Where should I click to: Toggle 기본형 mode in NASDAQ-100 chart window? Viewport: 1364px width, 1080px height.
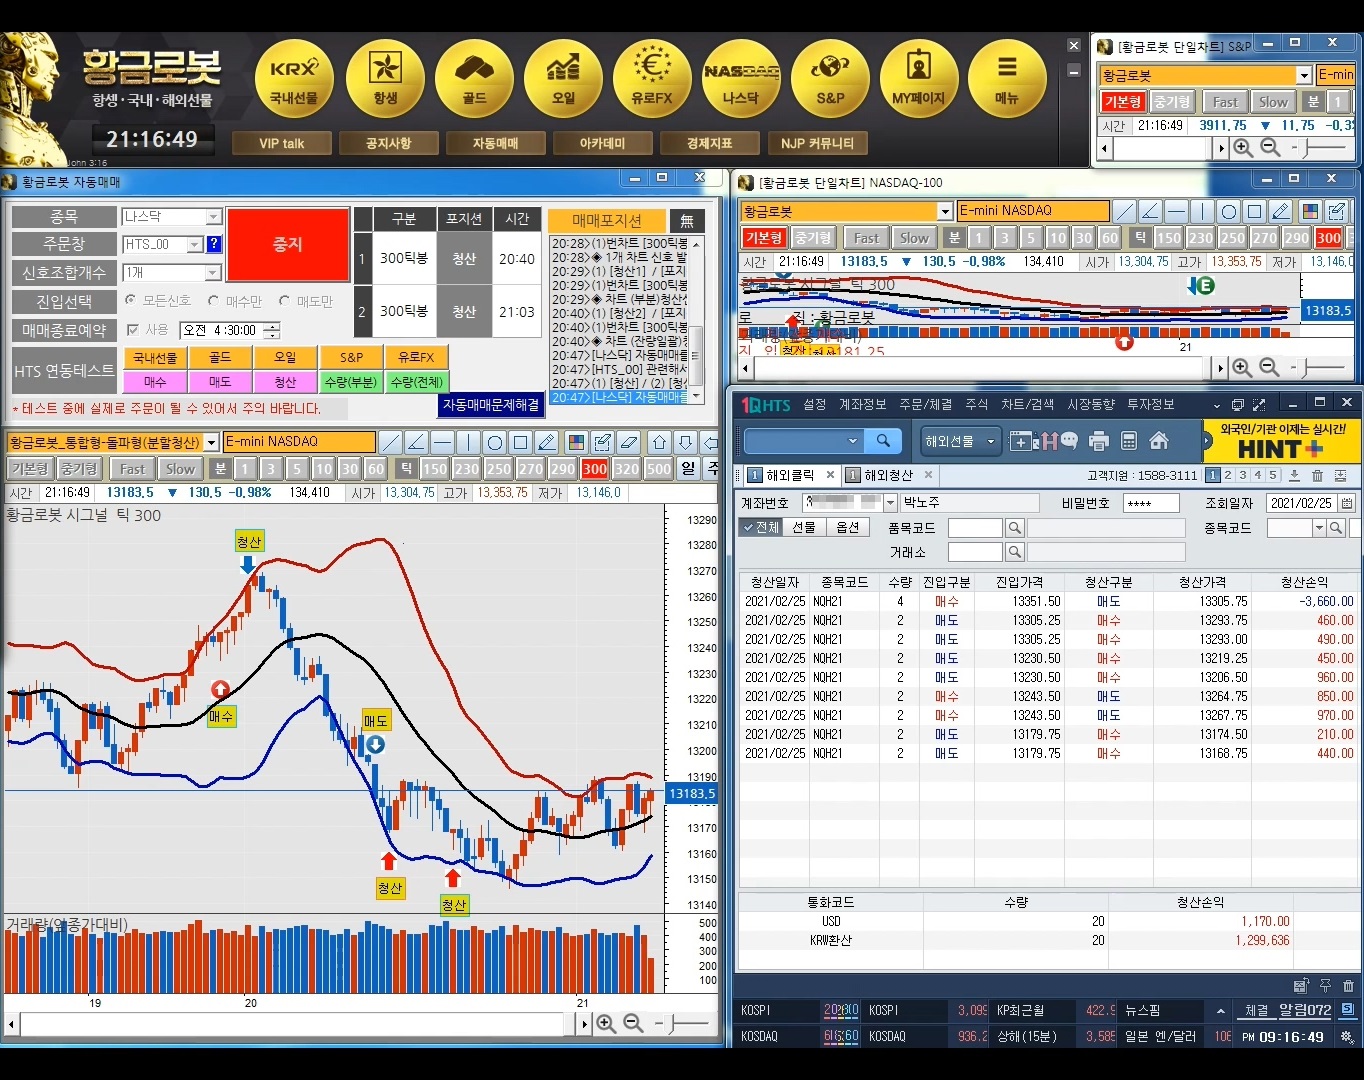[764, 238]
